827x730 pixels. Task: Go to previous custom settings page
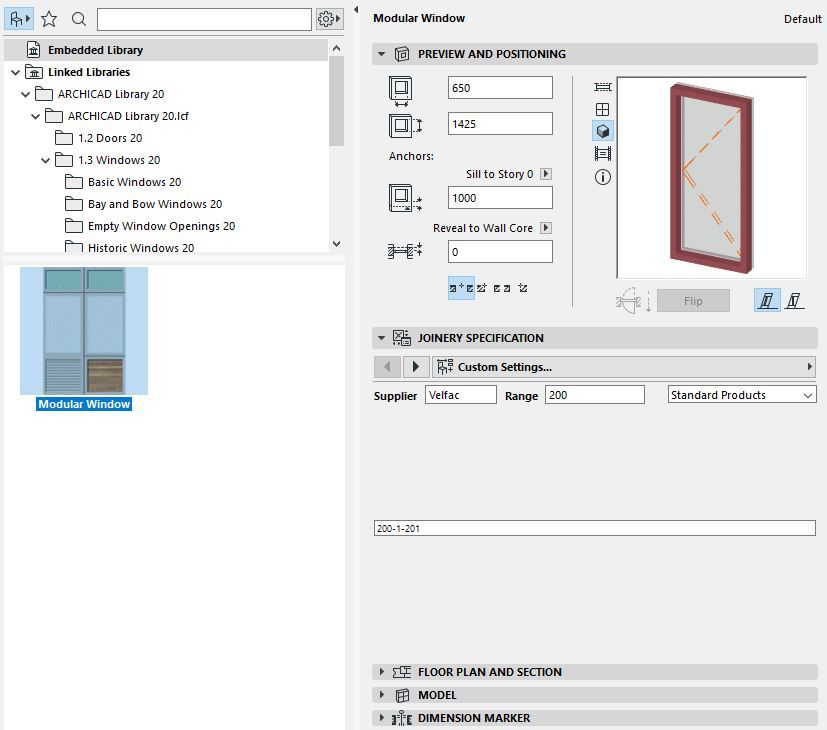point(388,367)
